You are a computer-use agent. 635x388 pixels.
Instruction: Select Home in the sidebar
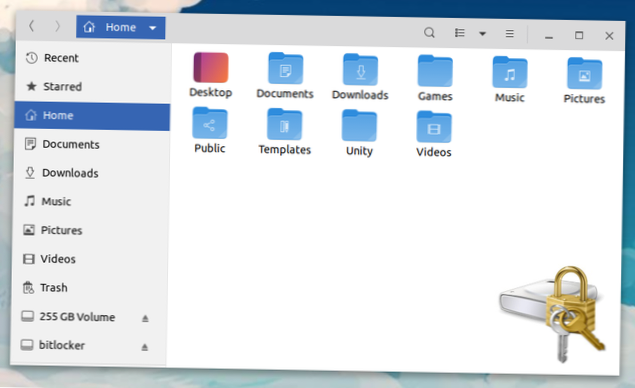coord(92,115)
